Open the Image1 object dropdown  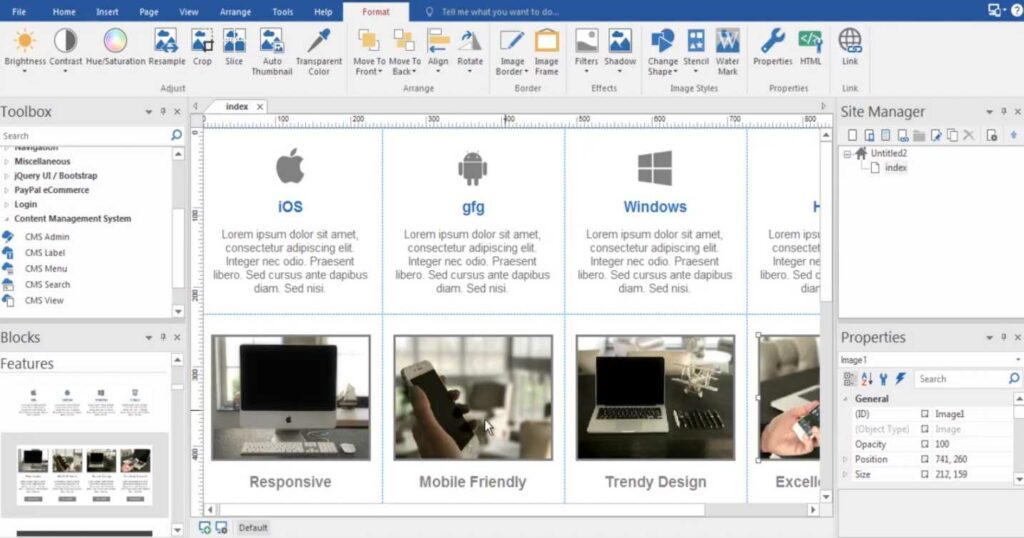pyautogui.click(x=1017, y=360)
